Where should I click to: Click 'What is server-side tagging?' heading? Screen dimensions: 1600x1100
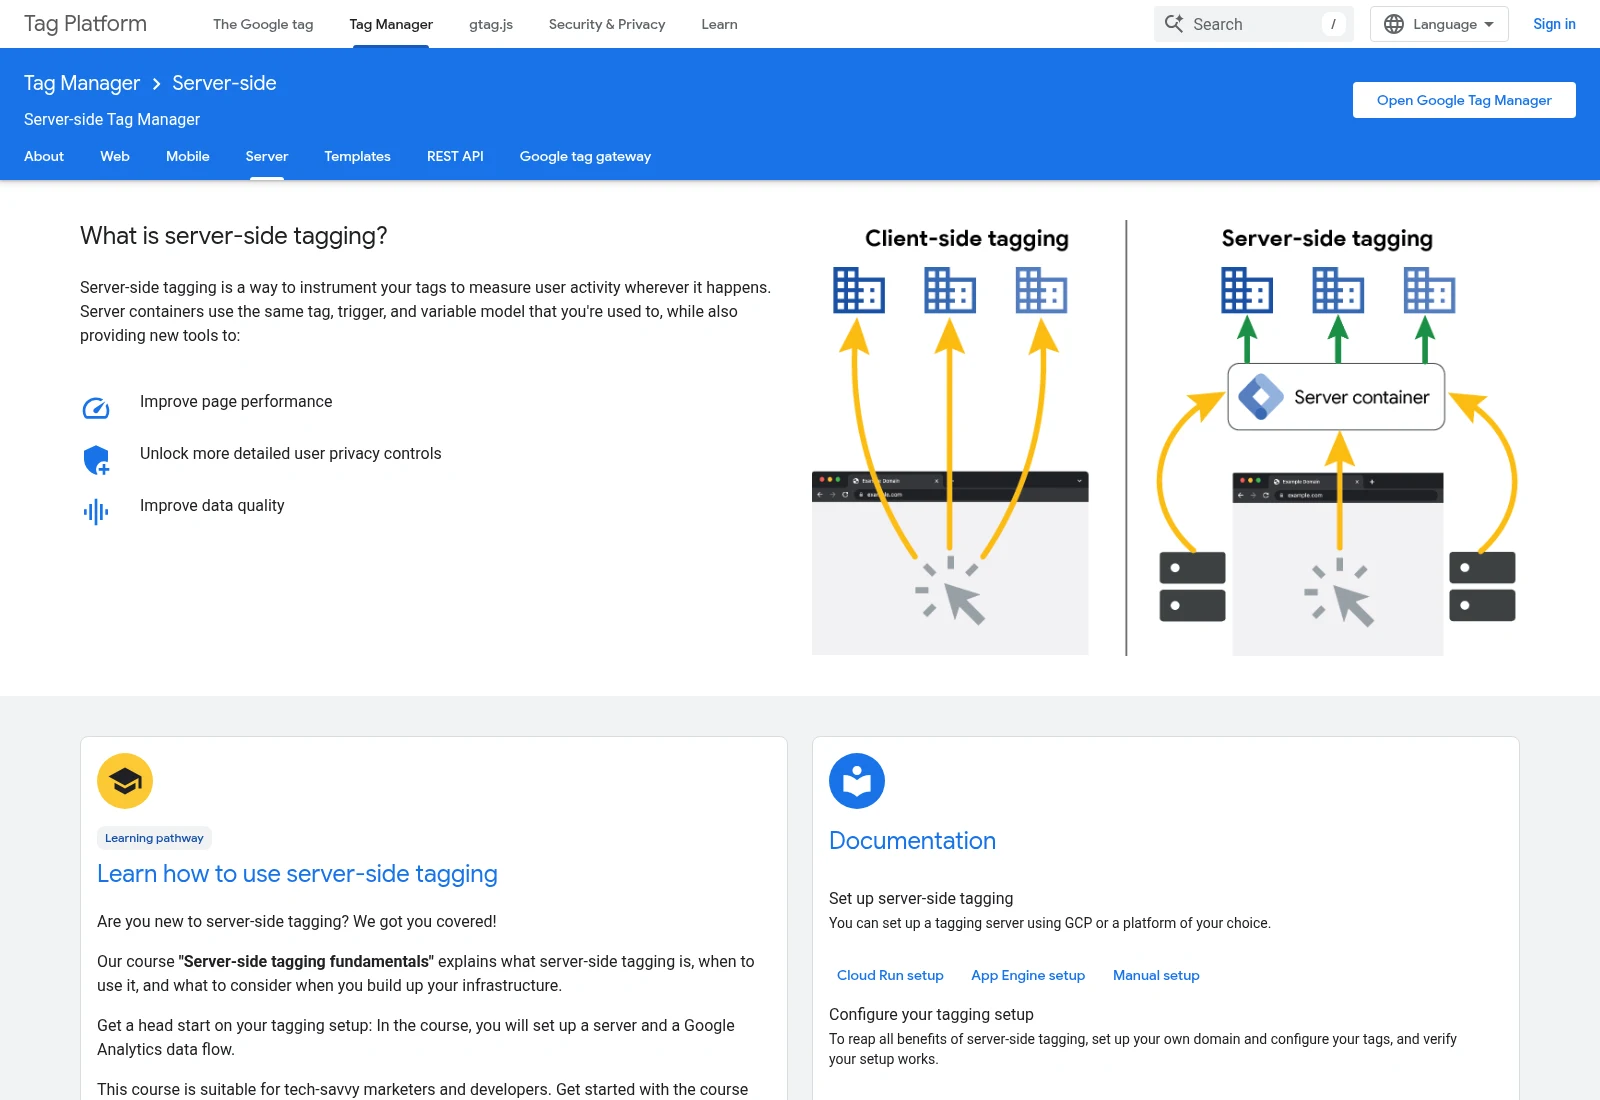233,236
